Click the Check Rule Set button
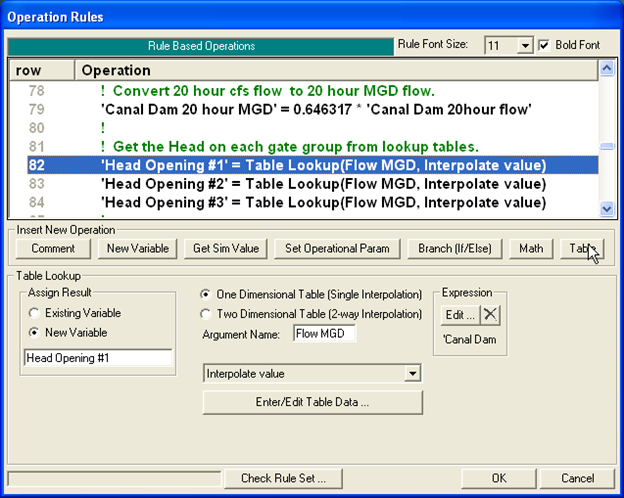Image resolution: width=624 pixels, height=498 pixels. coord(289,478)
